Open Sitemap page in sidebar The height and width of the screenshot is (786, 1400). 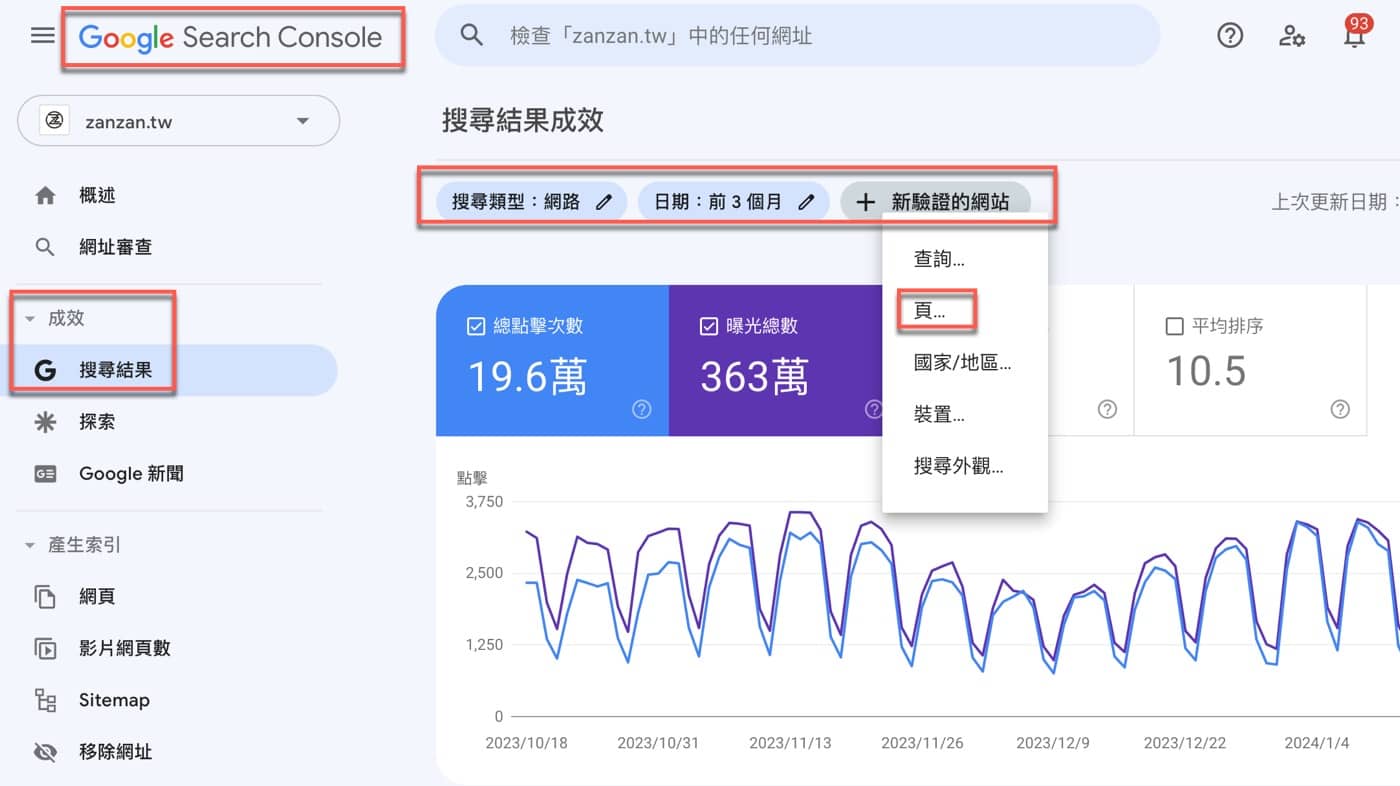pyautogui.click(x=170, y=700)
